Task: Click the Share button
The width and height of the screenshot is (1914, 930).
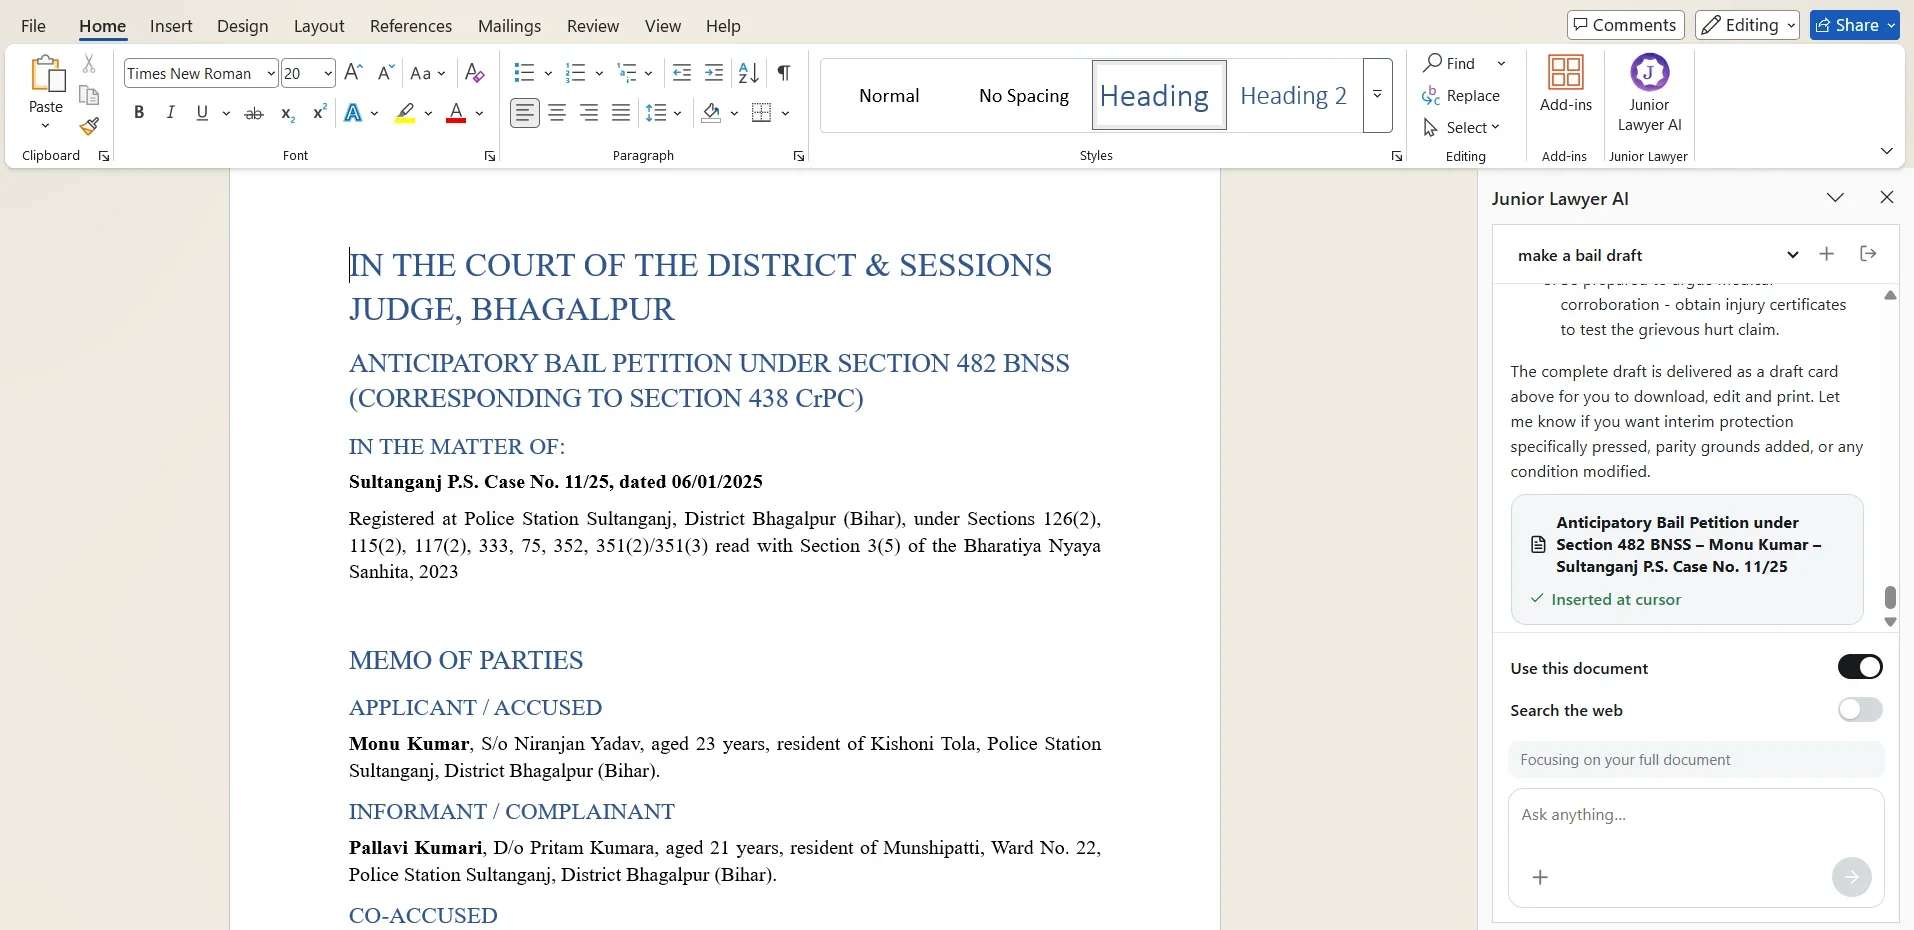Action: click(1855, 25)
